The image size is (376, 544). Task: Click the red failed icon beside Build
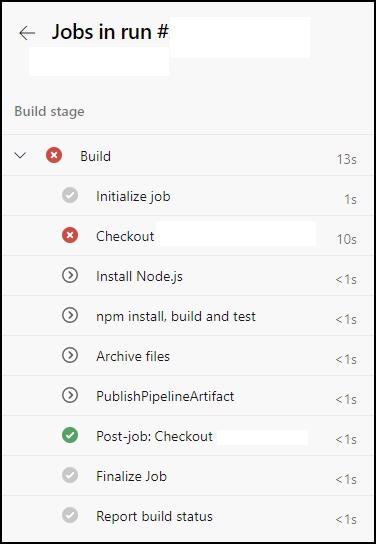(54, 155)
